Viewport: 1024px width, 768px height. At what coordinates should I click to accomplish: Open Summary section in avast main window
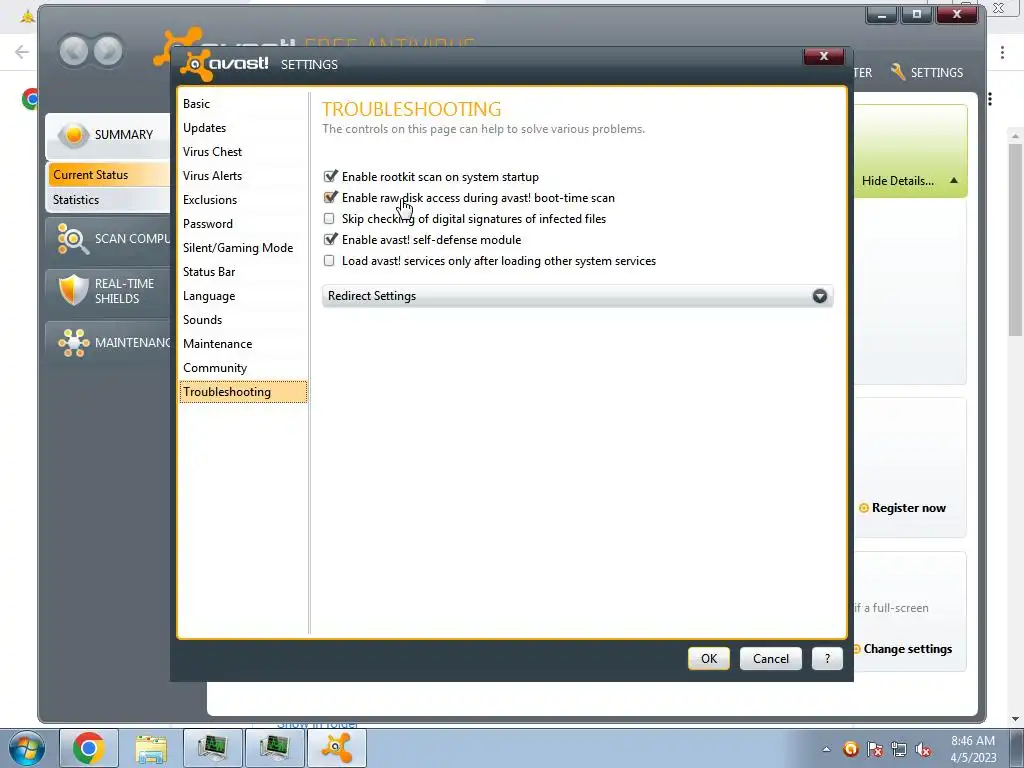pyautogui.click(x=108, y=135)
